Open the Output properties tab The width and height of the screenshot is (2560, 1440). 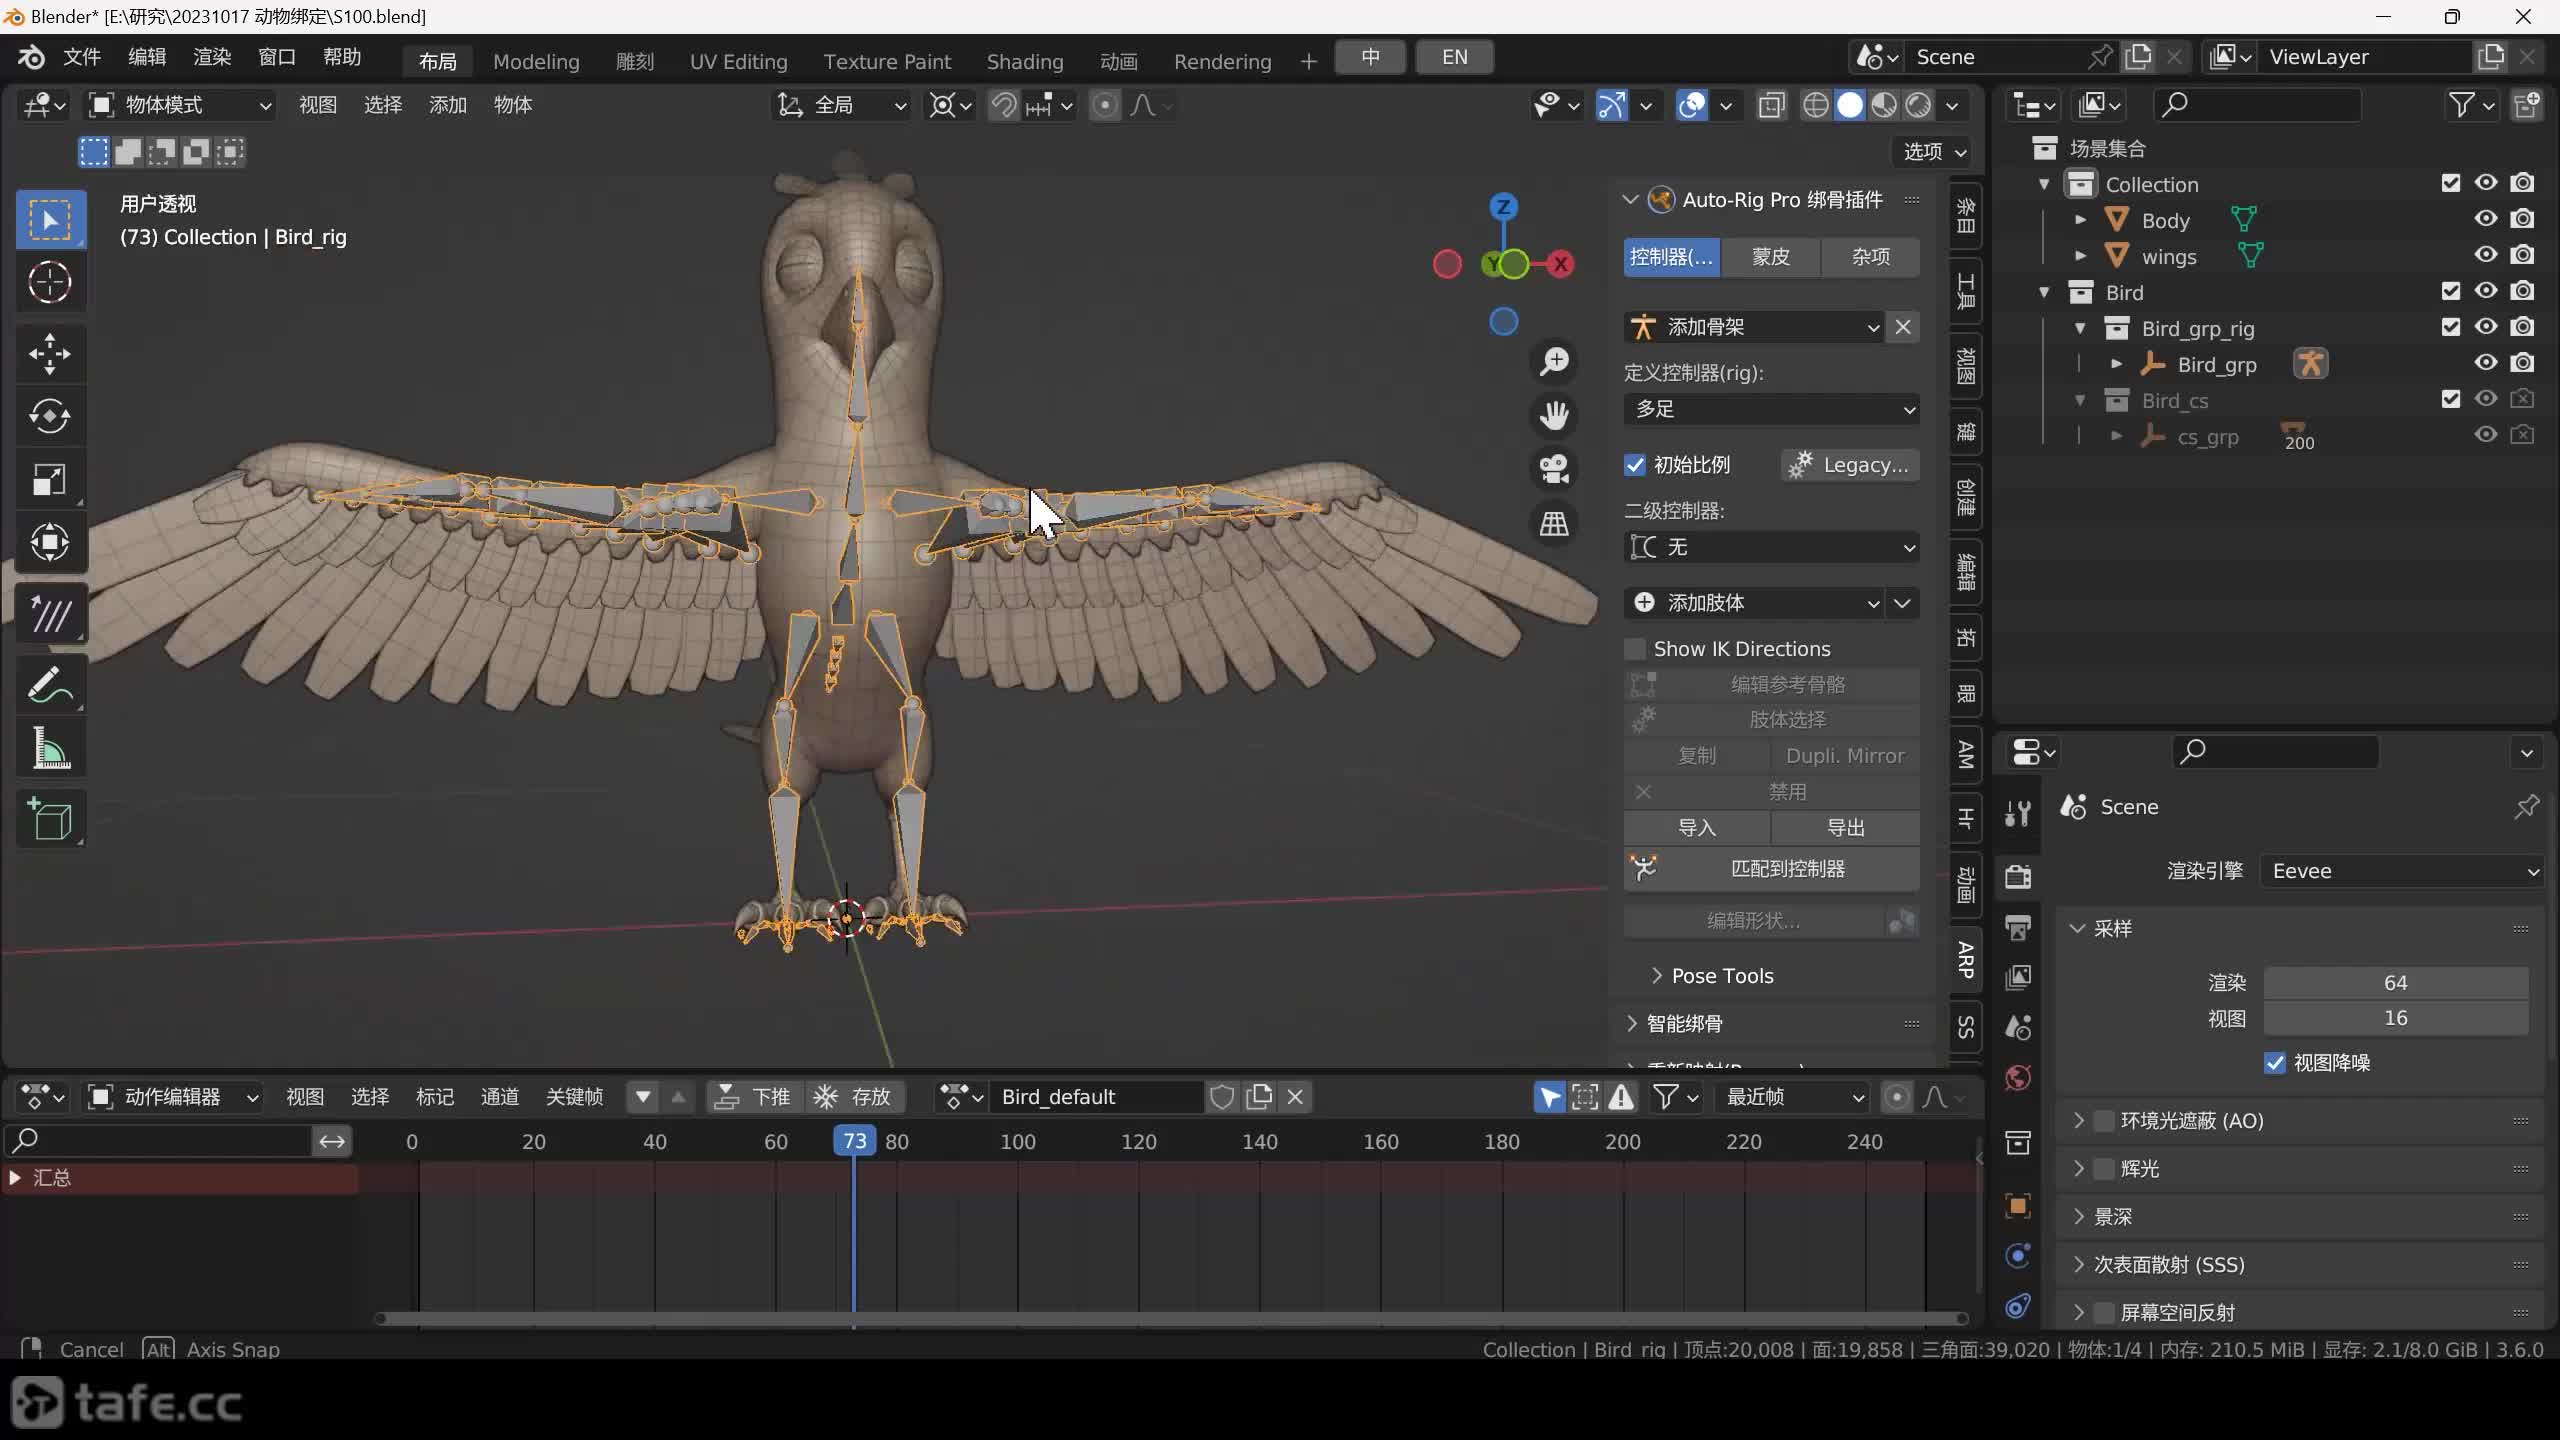click(2018, 927)
